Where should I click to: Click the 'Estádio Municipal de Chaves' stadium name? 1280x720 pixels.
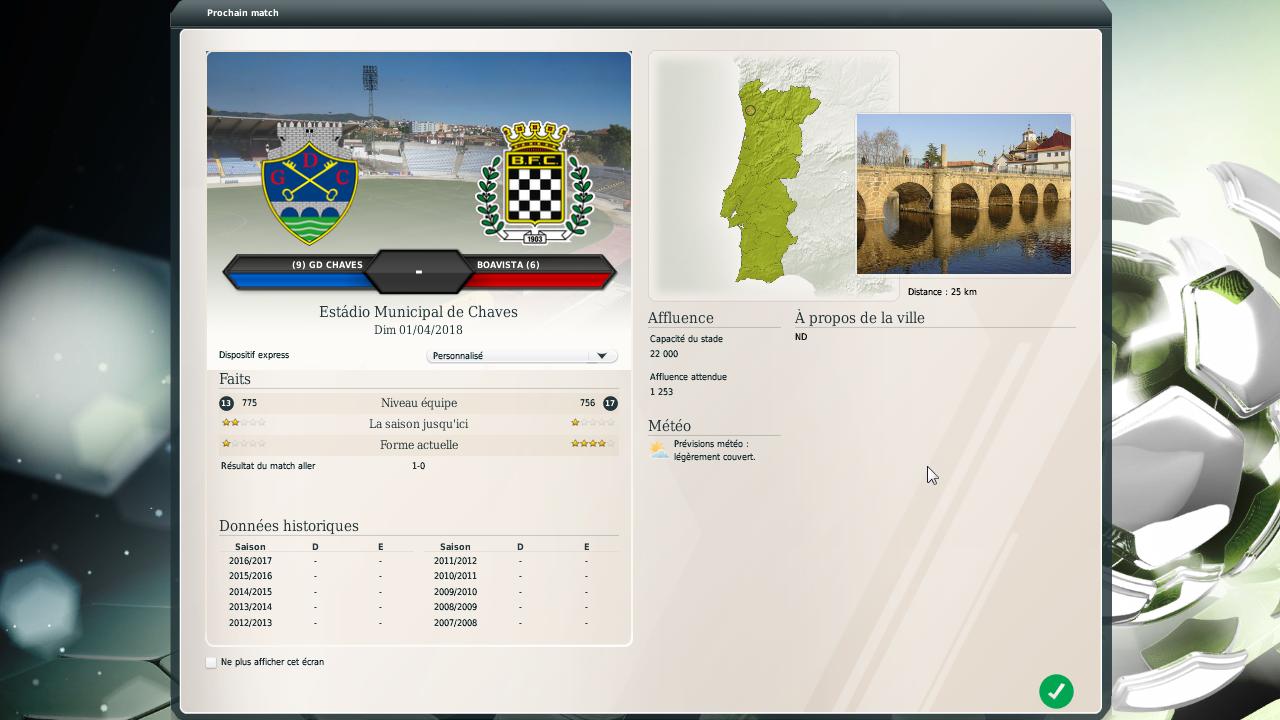(x=418, y=312)
